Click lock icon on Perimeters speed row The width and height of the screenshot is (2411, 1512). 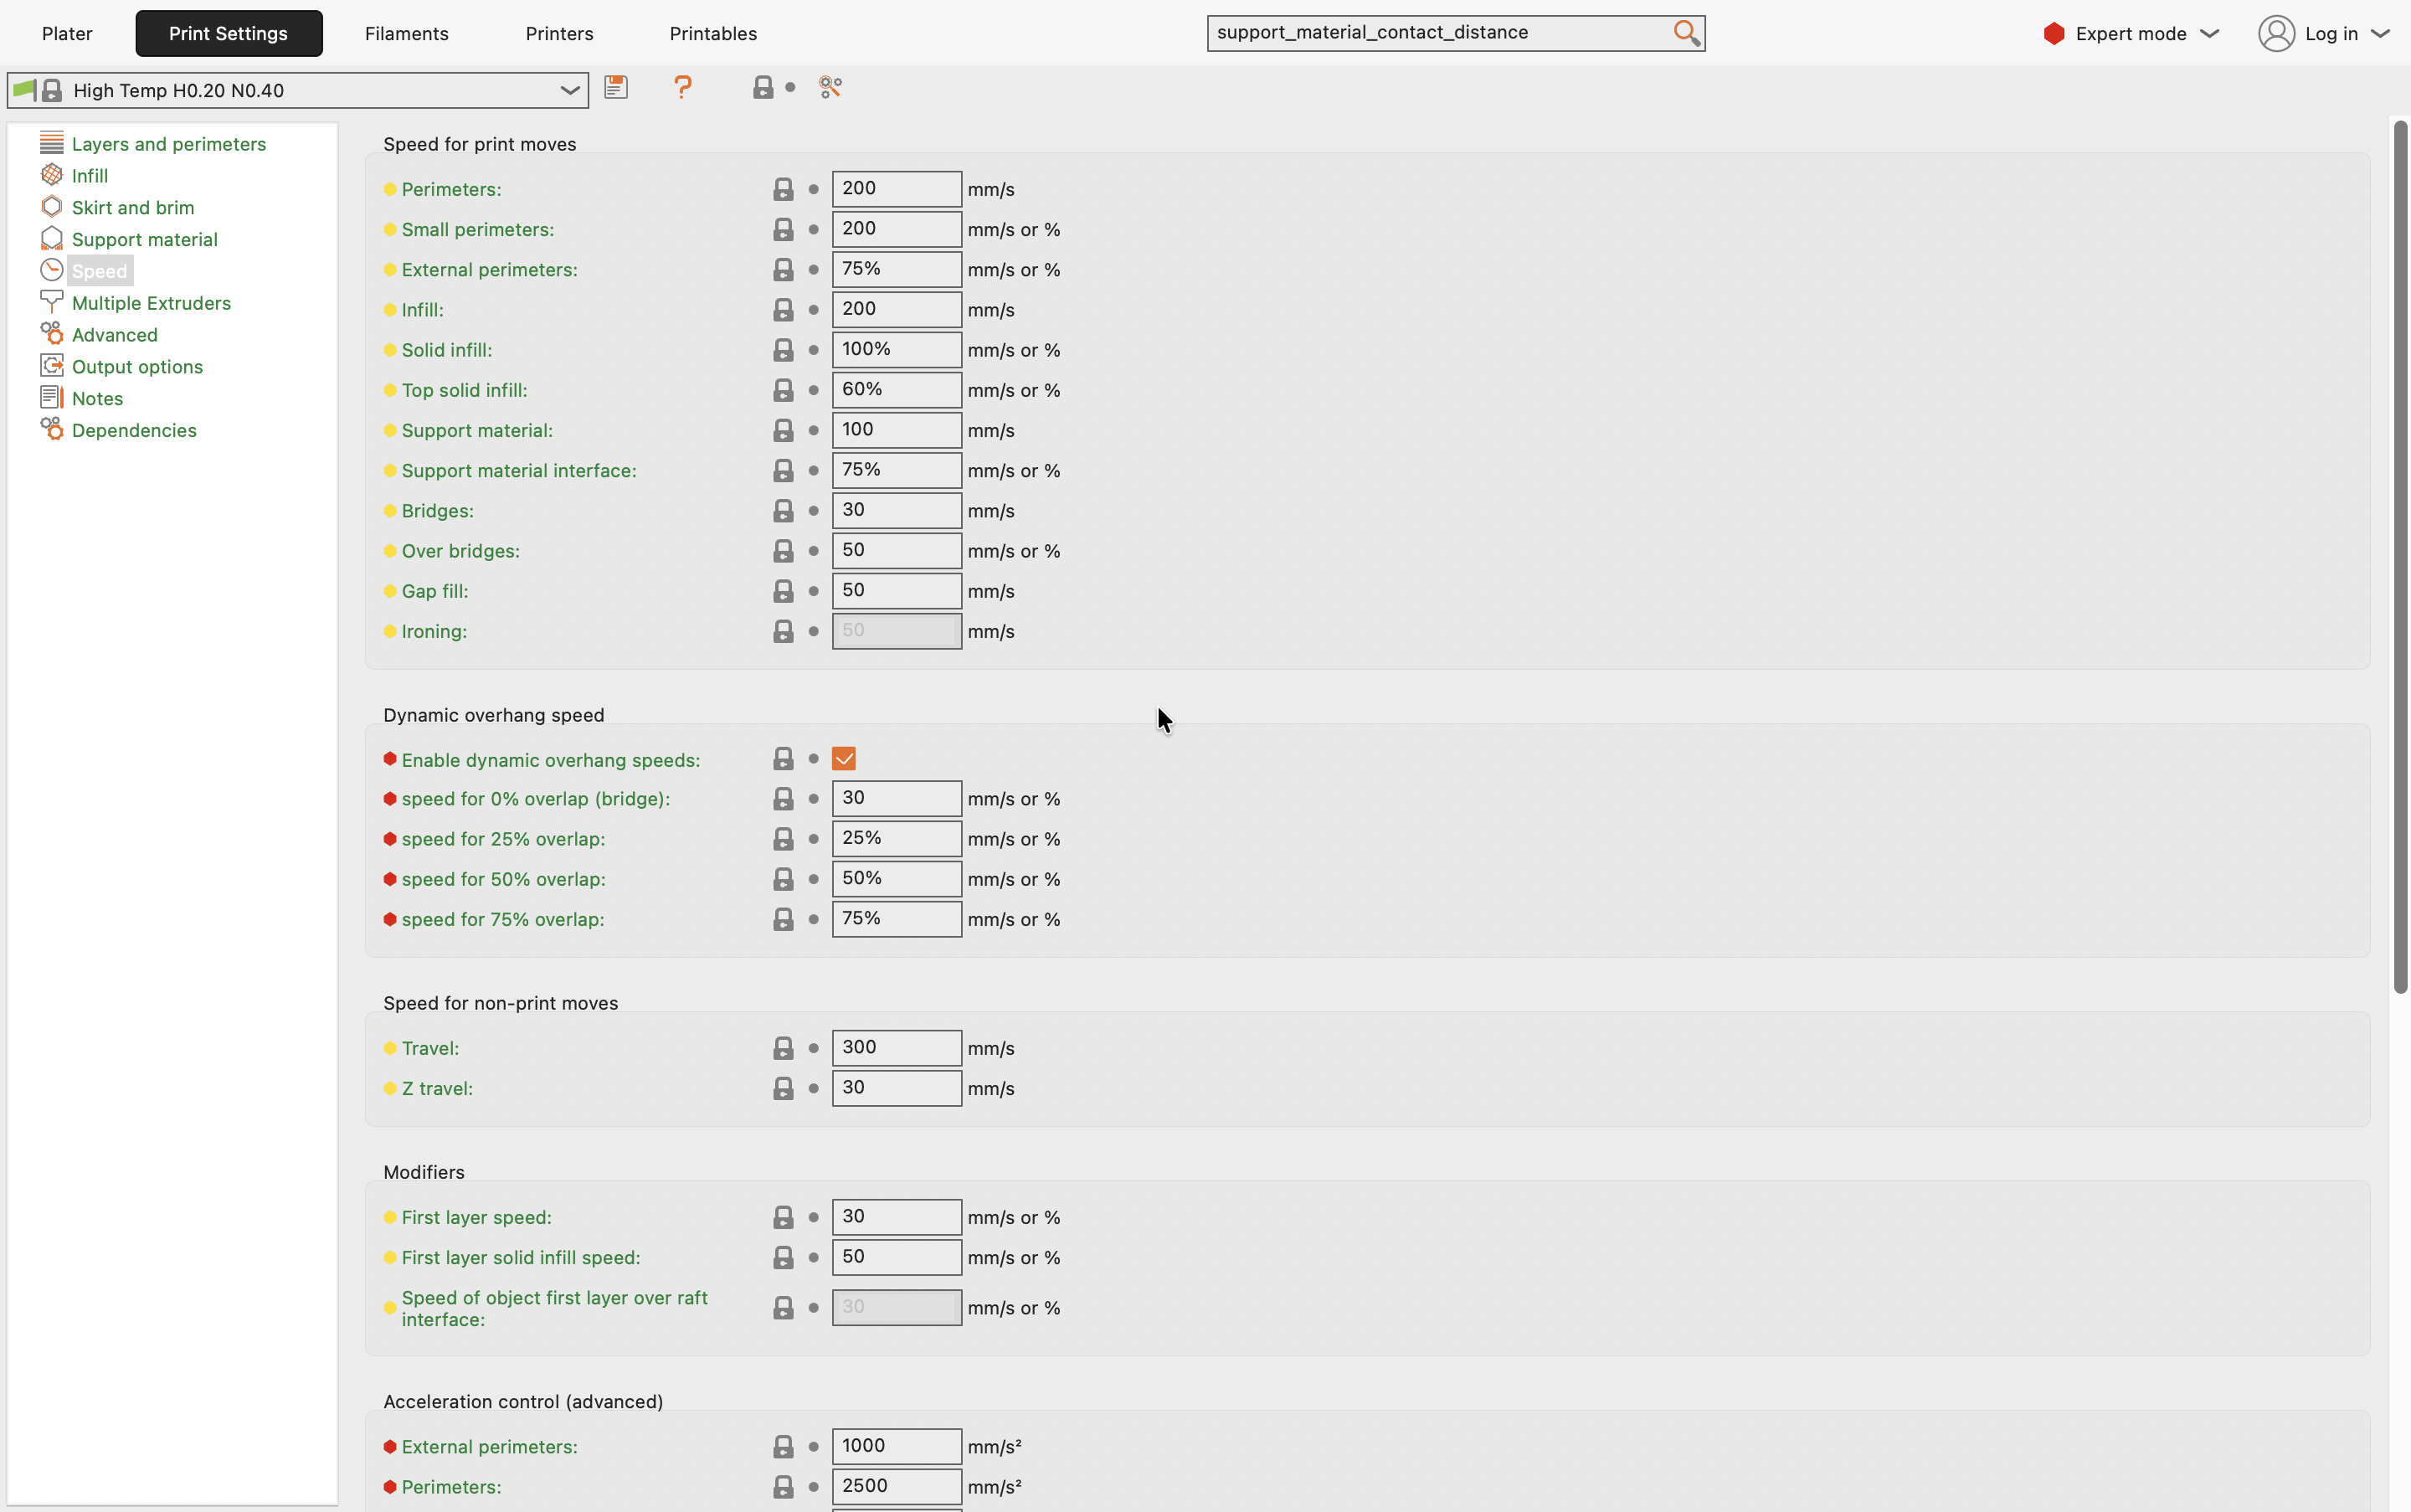click(783, 189)
